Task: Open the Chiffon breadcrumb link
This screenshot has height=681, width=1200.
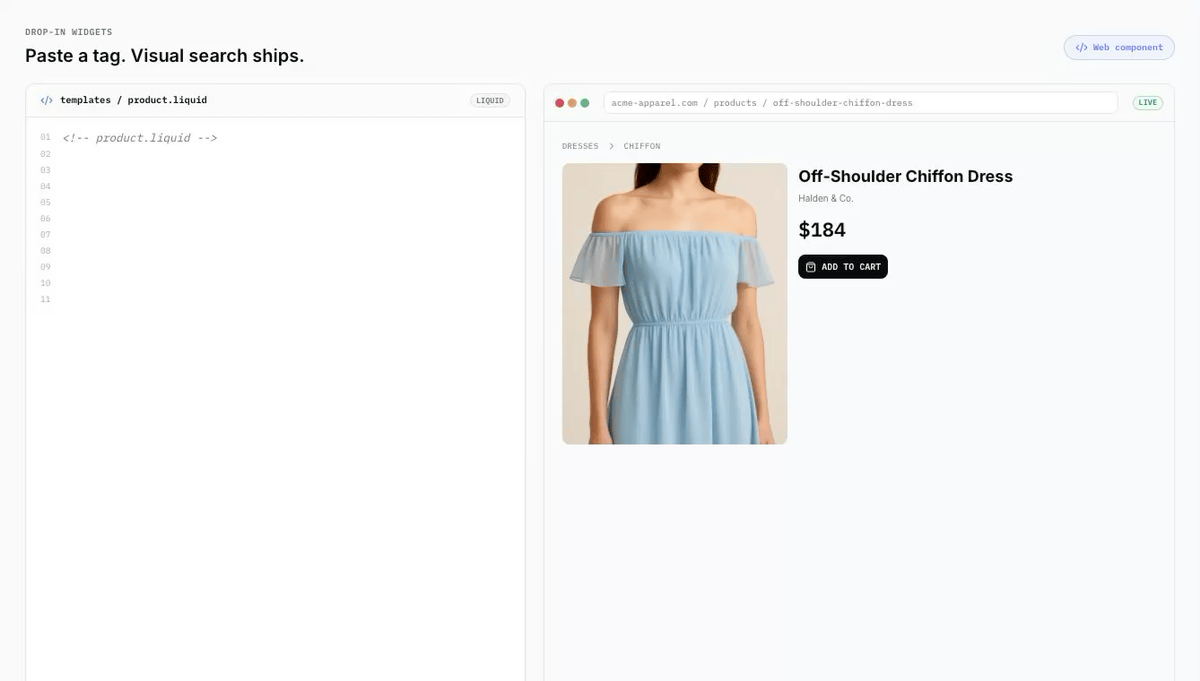Action: (x=642, y=146)
